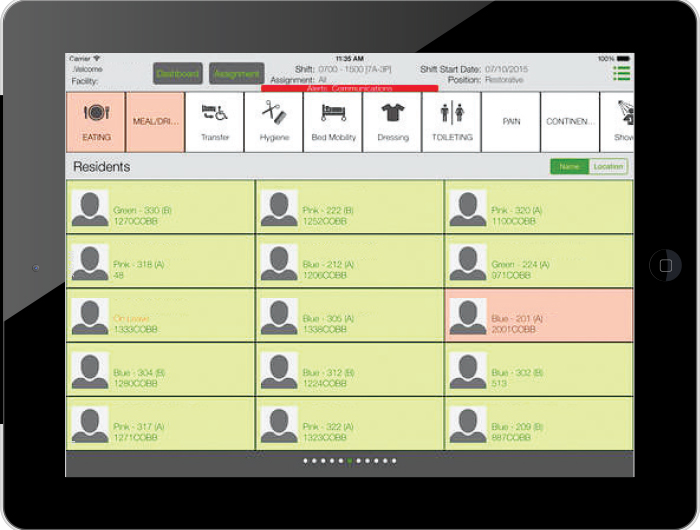Click the Position value Restorative
This screenshot has height=530, width=700.
[x=504, y=80]
